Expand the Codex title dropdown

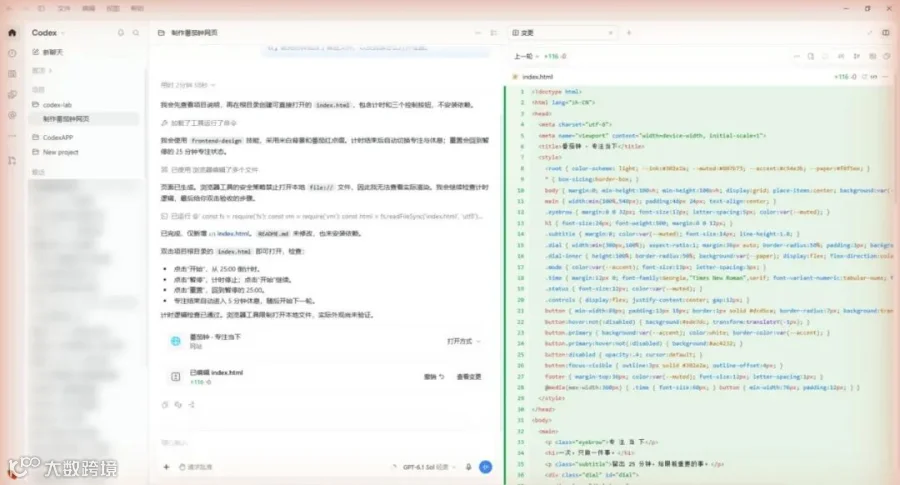click(x=63, y=33)
